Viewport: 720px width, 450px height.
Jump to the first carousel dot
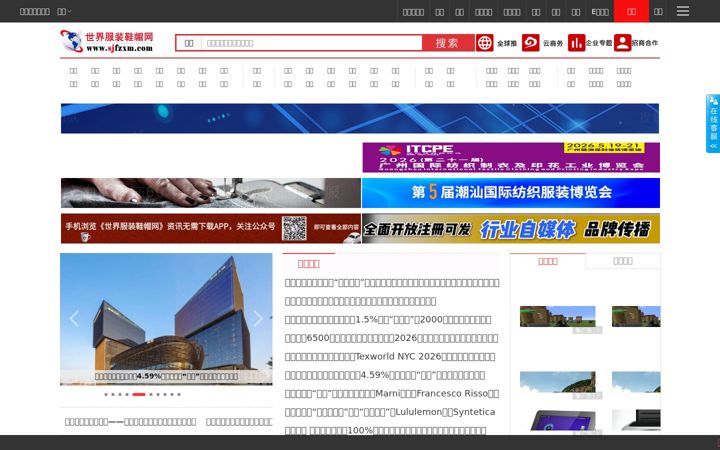click(x=106, y=394)
